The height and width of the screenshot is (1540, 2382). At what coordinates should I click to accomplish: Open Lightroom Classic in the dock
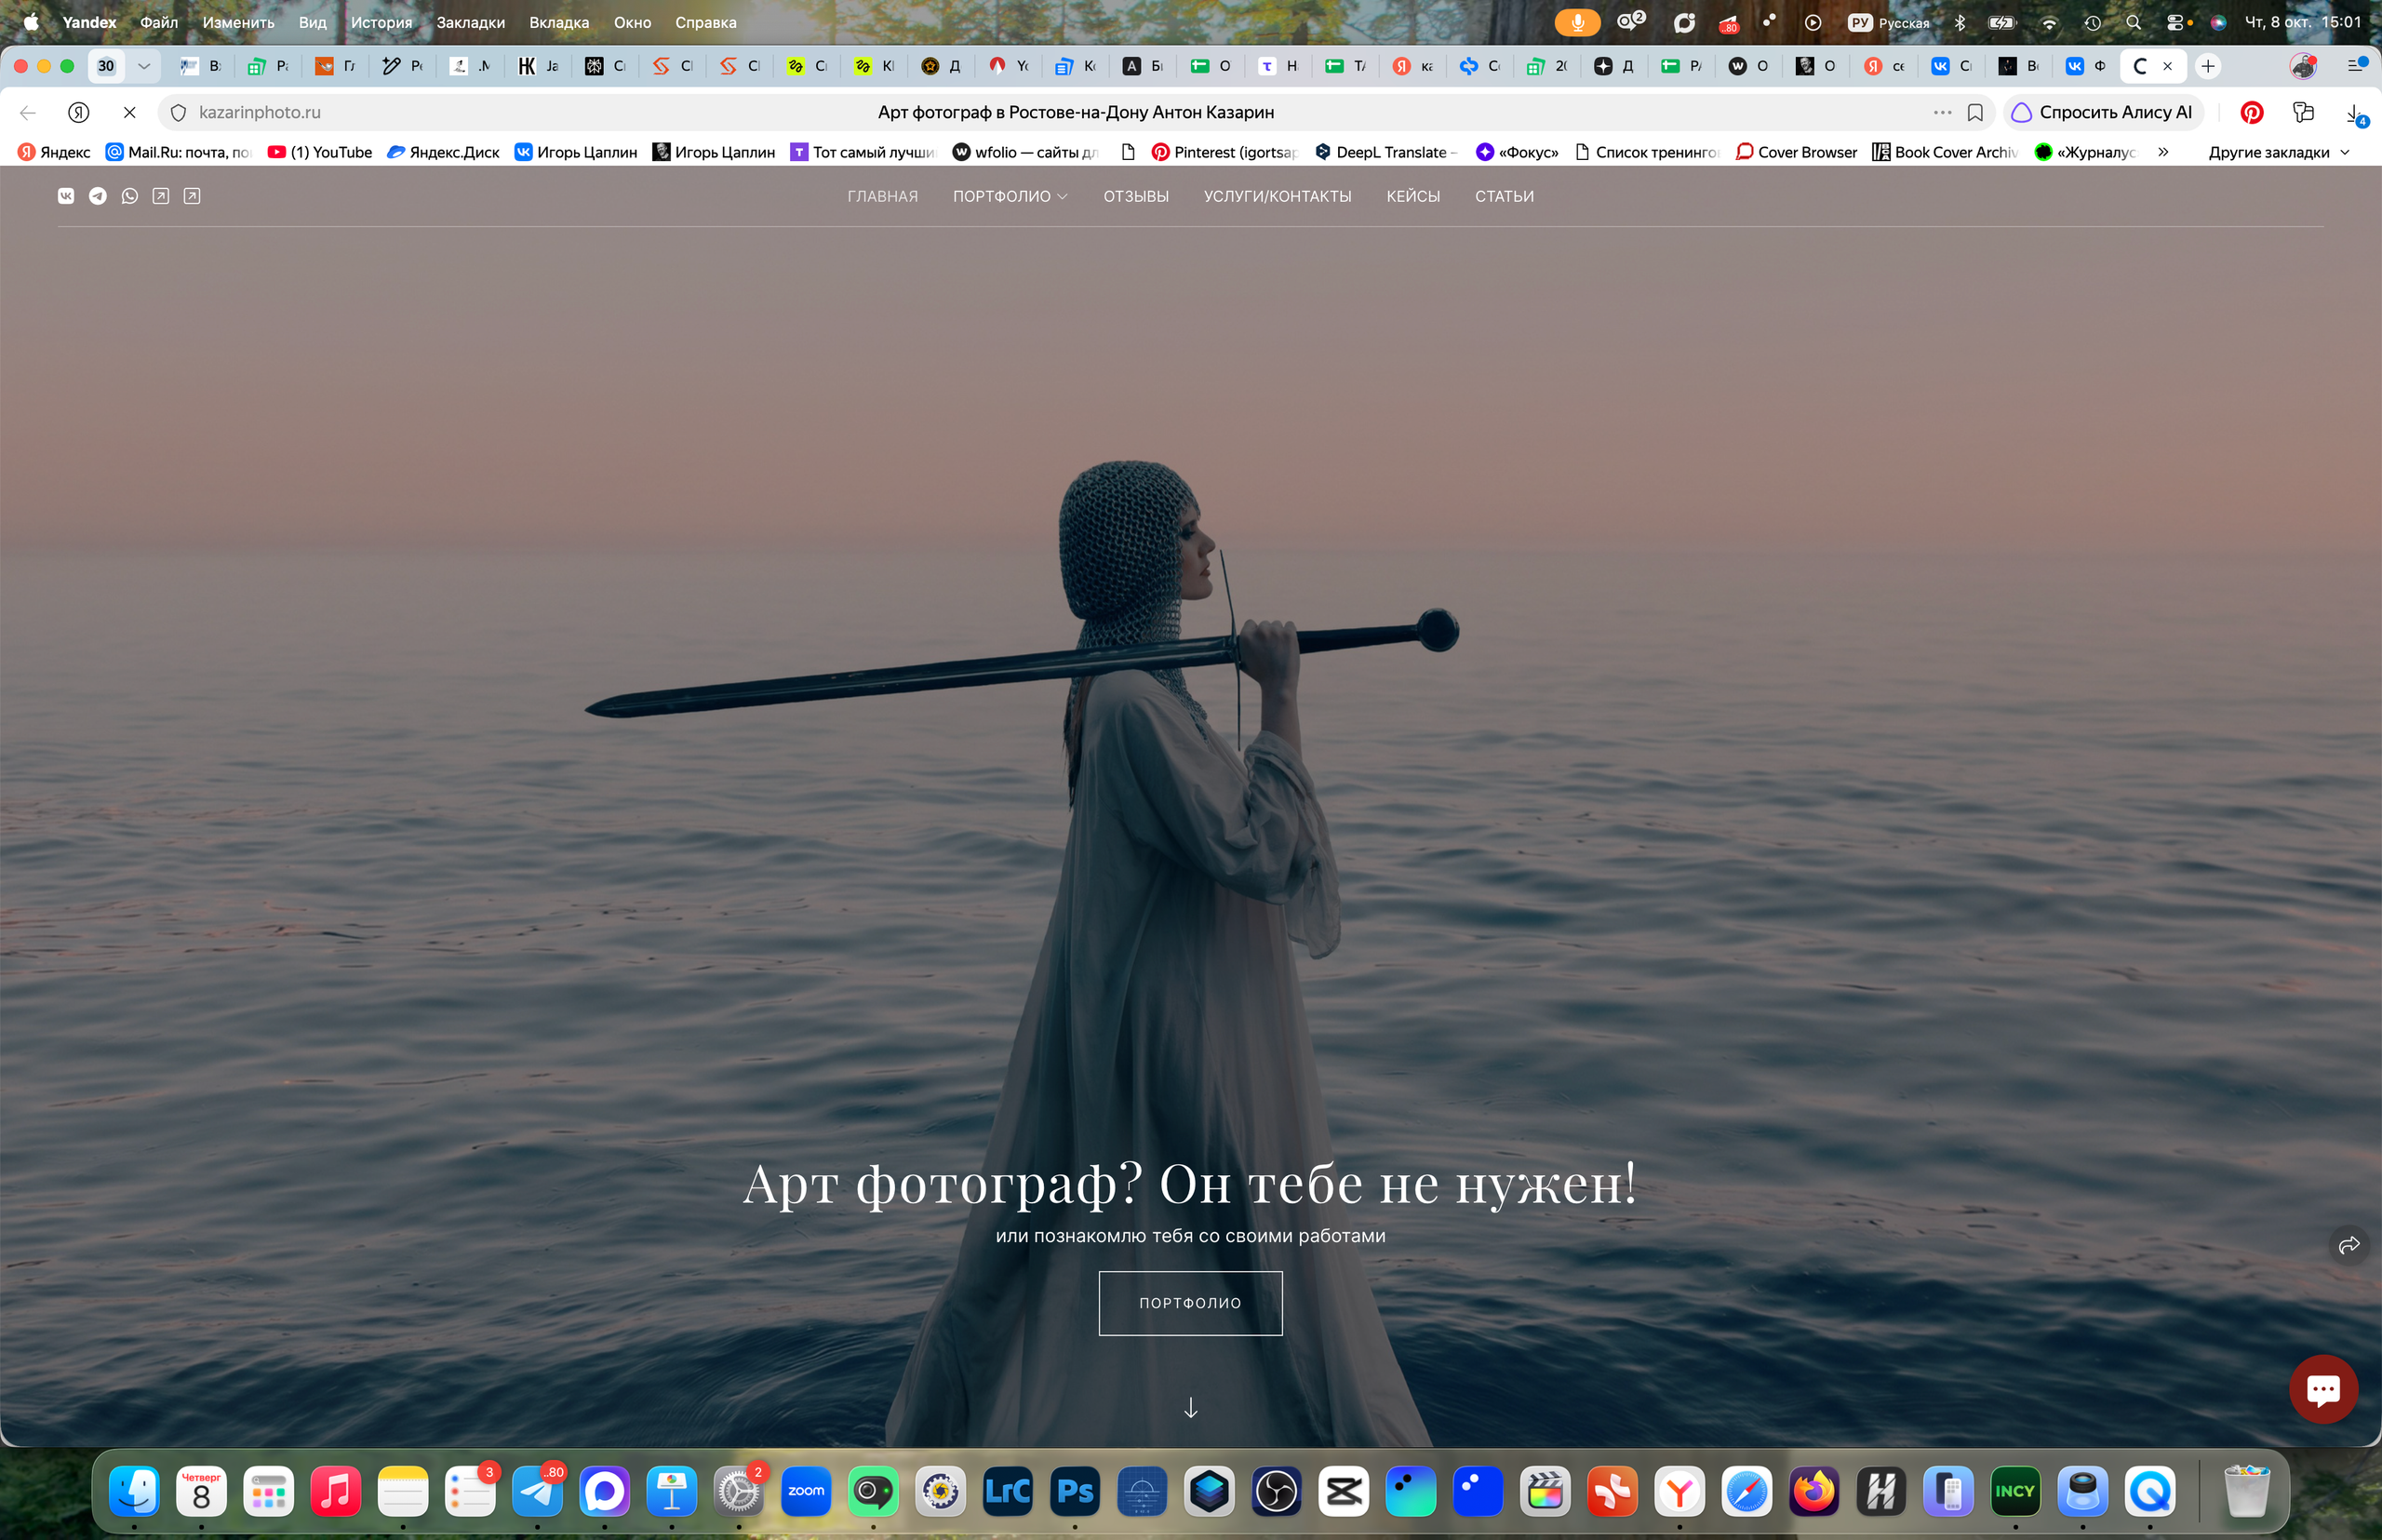point(1008,1491)
